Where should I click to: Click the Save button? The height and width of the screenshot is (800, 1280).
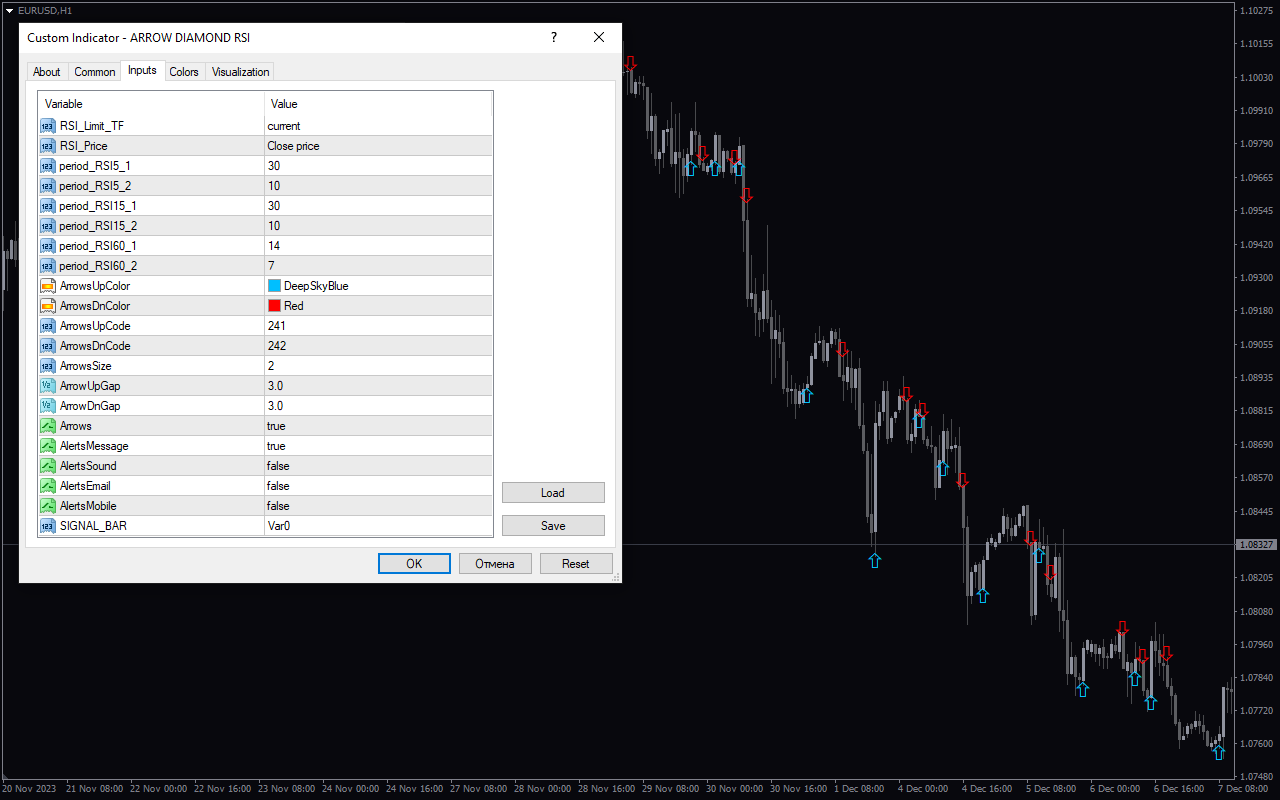553,526
